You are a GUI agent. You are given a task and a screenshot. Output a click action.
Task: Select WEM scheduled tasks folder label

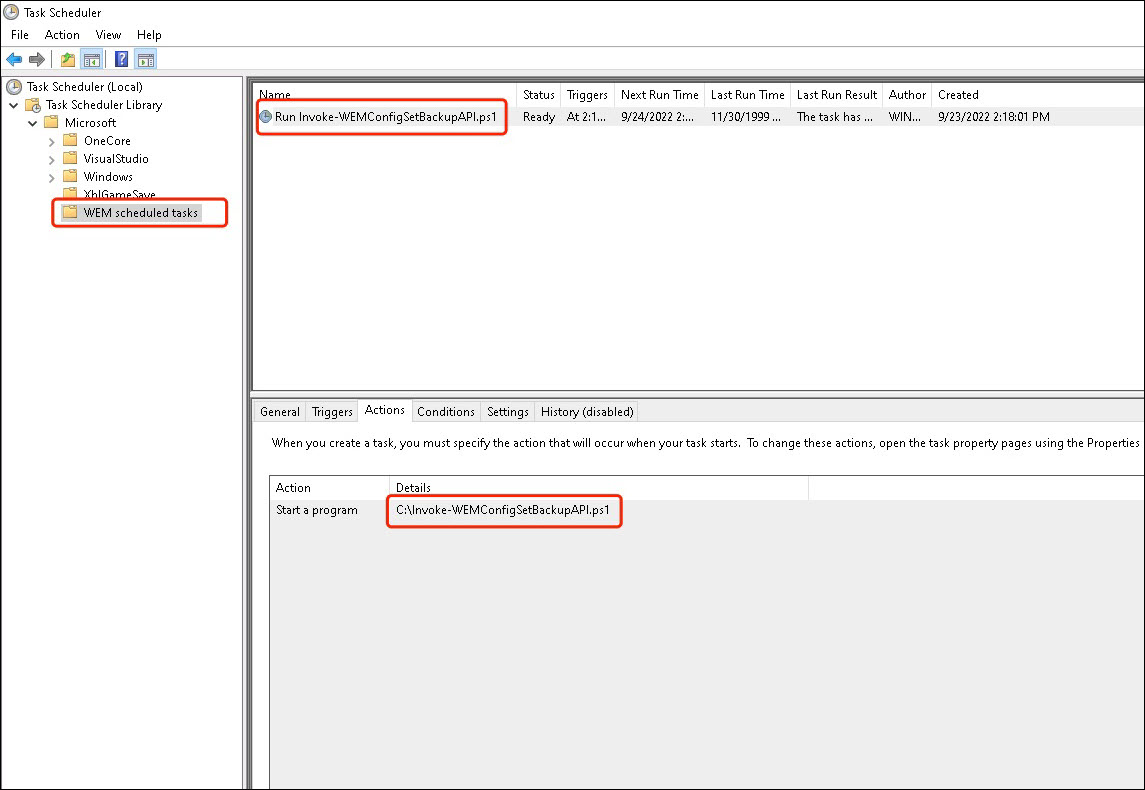pyautogui.click(x=141, y=213)
